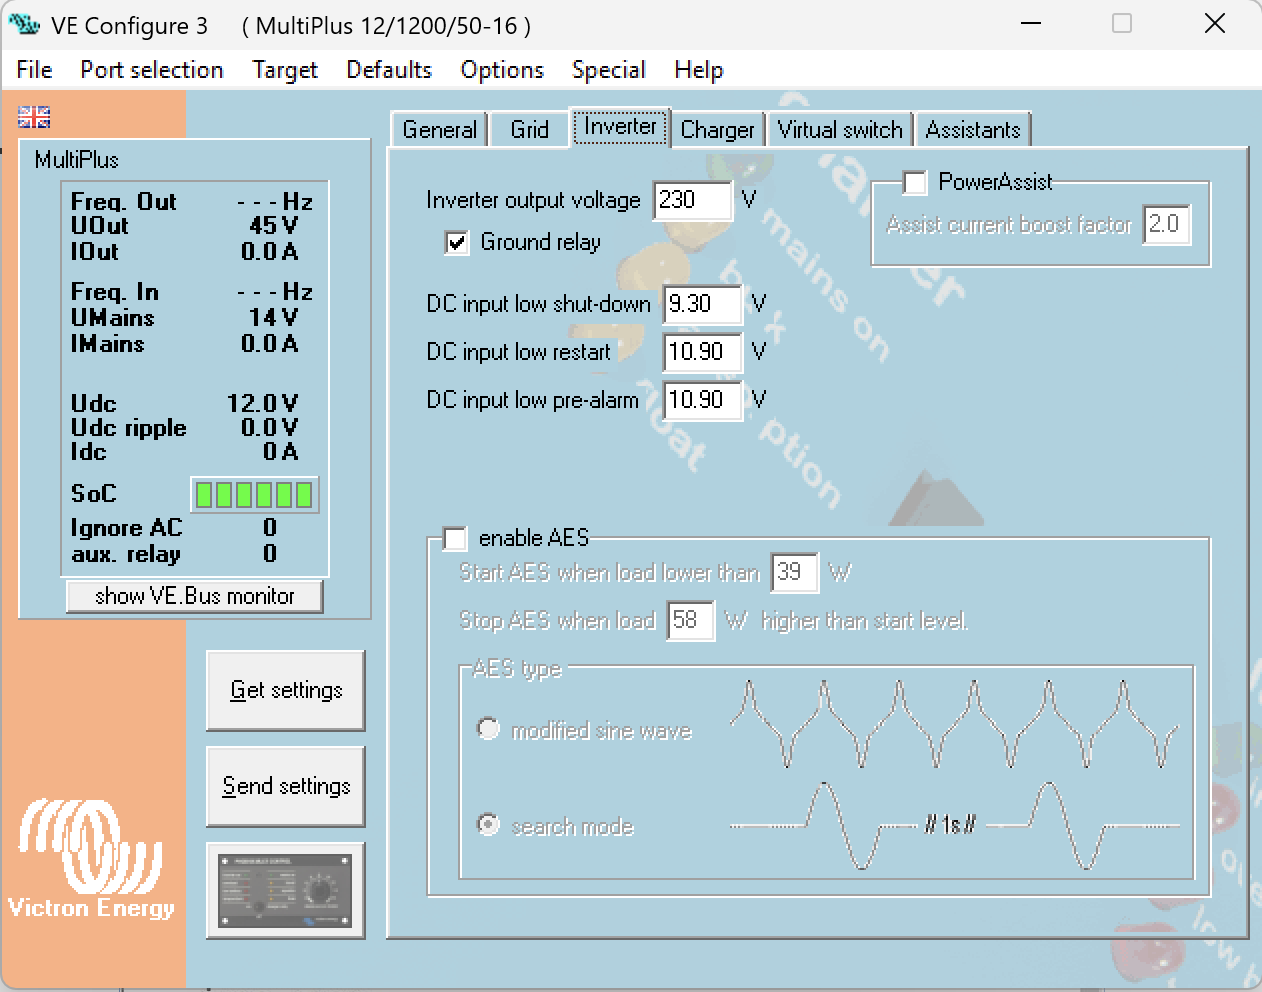Screen dimensions: 1262x992
Task: Select the Inverter tab
Action: [x=620, y=127]
